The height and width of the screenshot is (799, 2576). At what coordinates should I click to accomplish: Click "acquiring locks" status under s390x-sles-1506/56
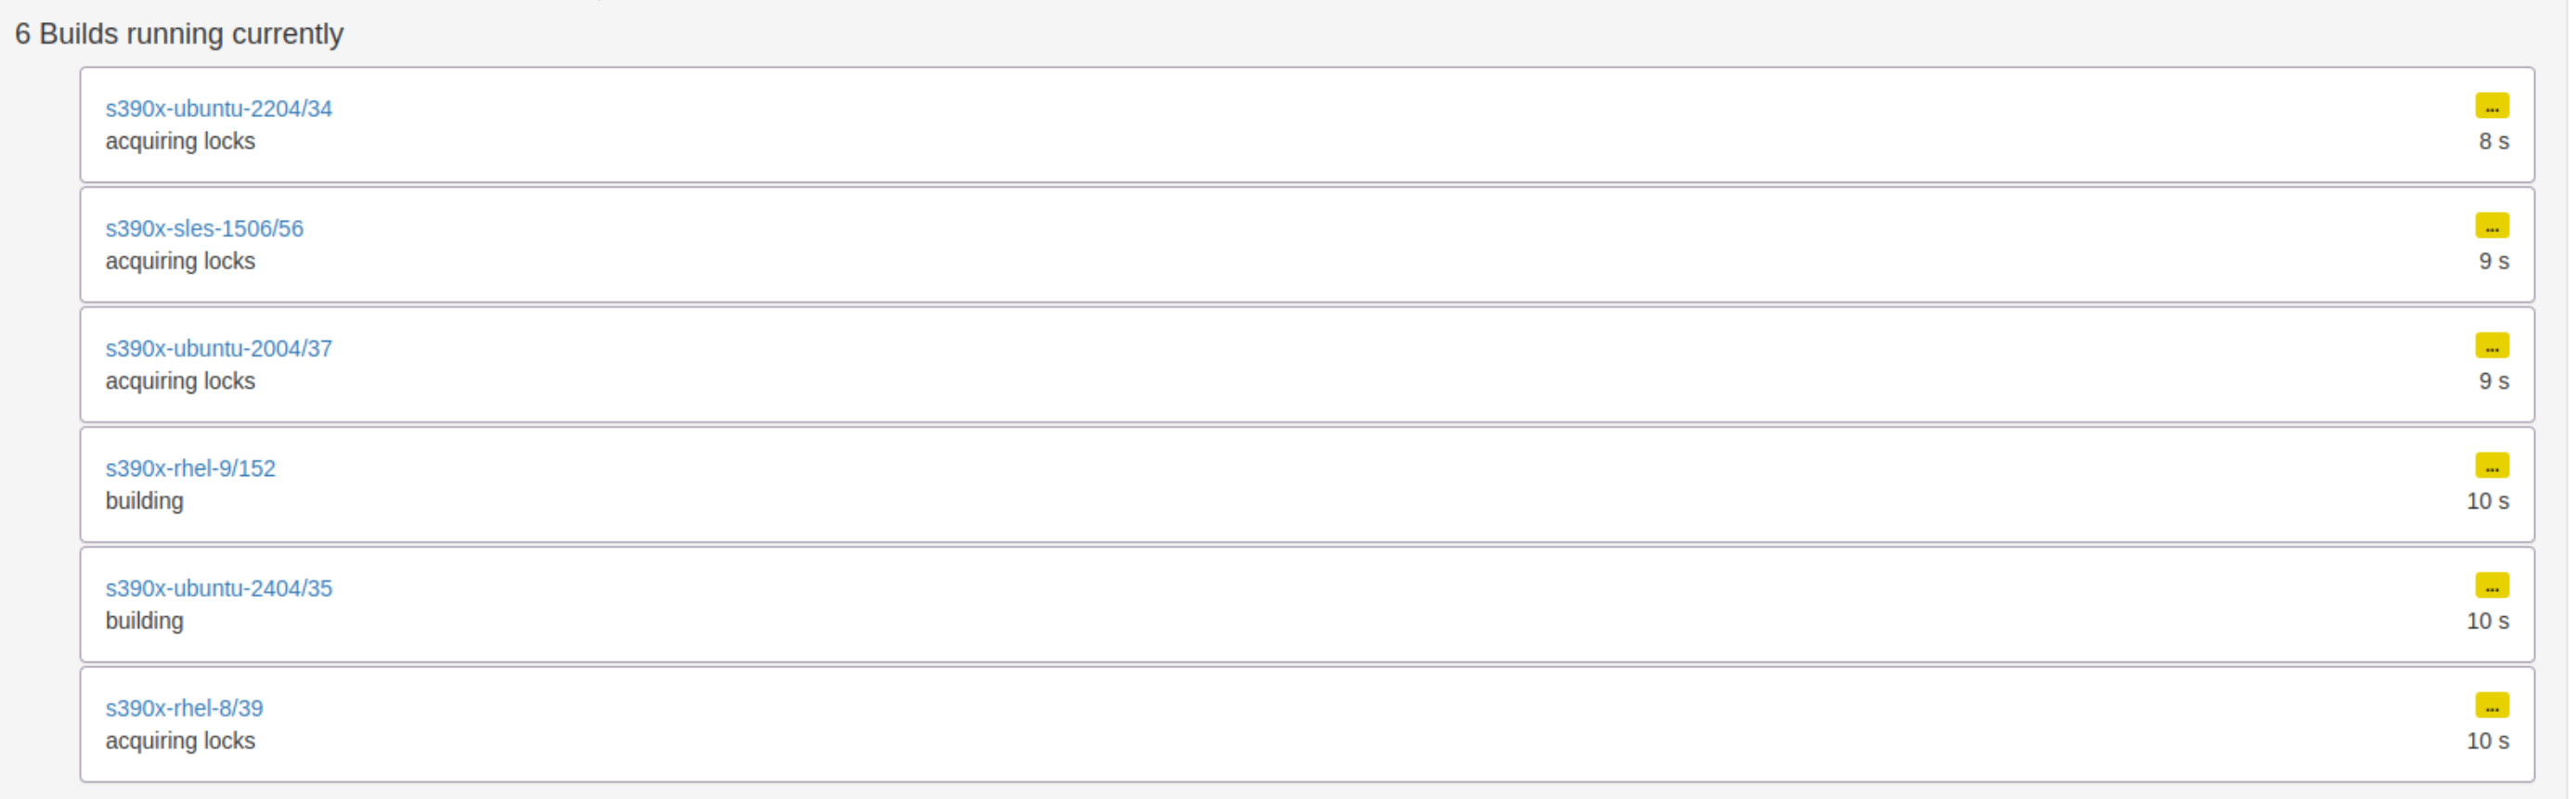[x=180, y=261]
